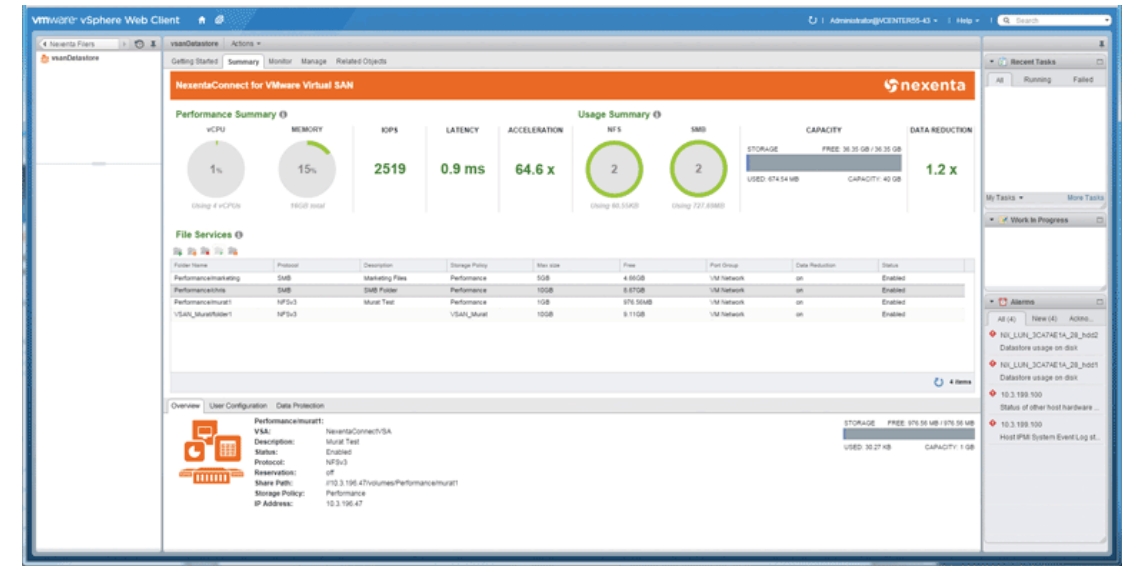Show Usage Summary info icon
1140x572 pixels.
(657, 115)
